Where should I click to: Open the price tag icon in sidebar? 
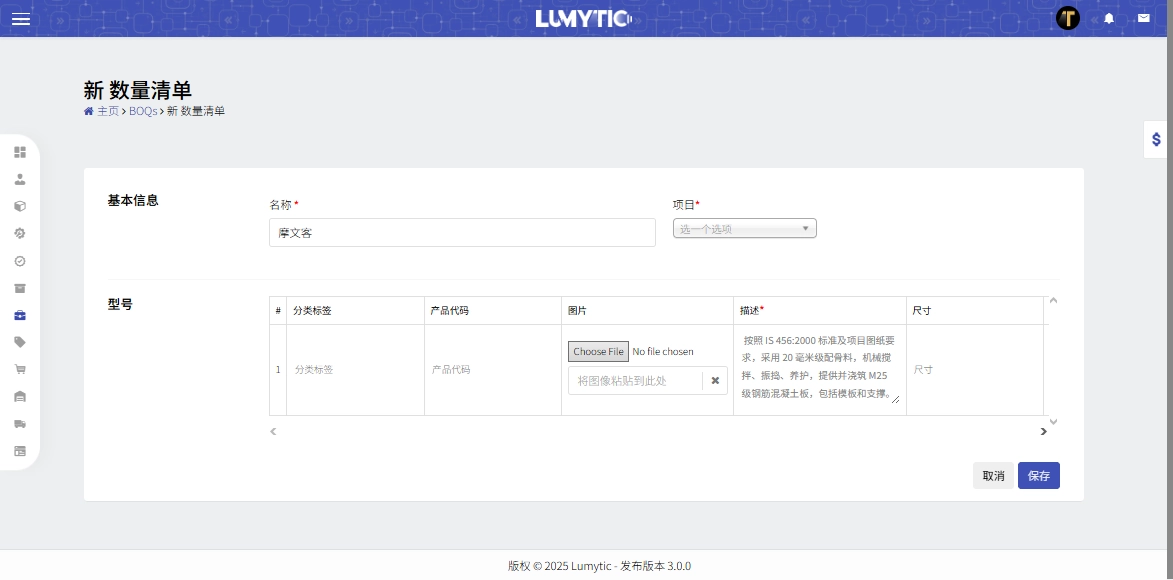click(x=20, y=342)
